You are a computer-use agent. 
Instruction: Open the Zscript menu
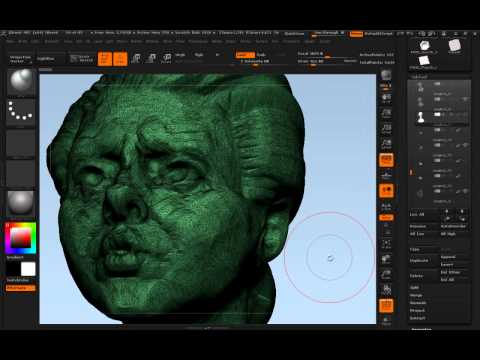[x=325, y=42]
